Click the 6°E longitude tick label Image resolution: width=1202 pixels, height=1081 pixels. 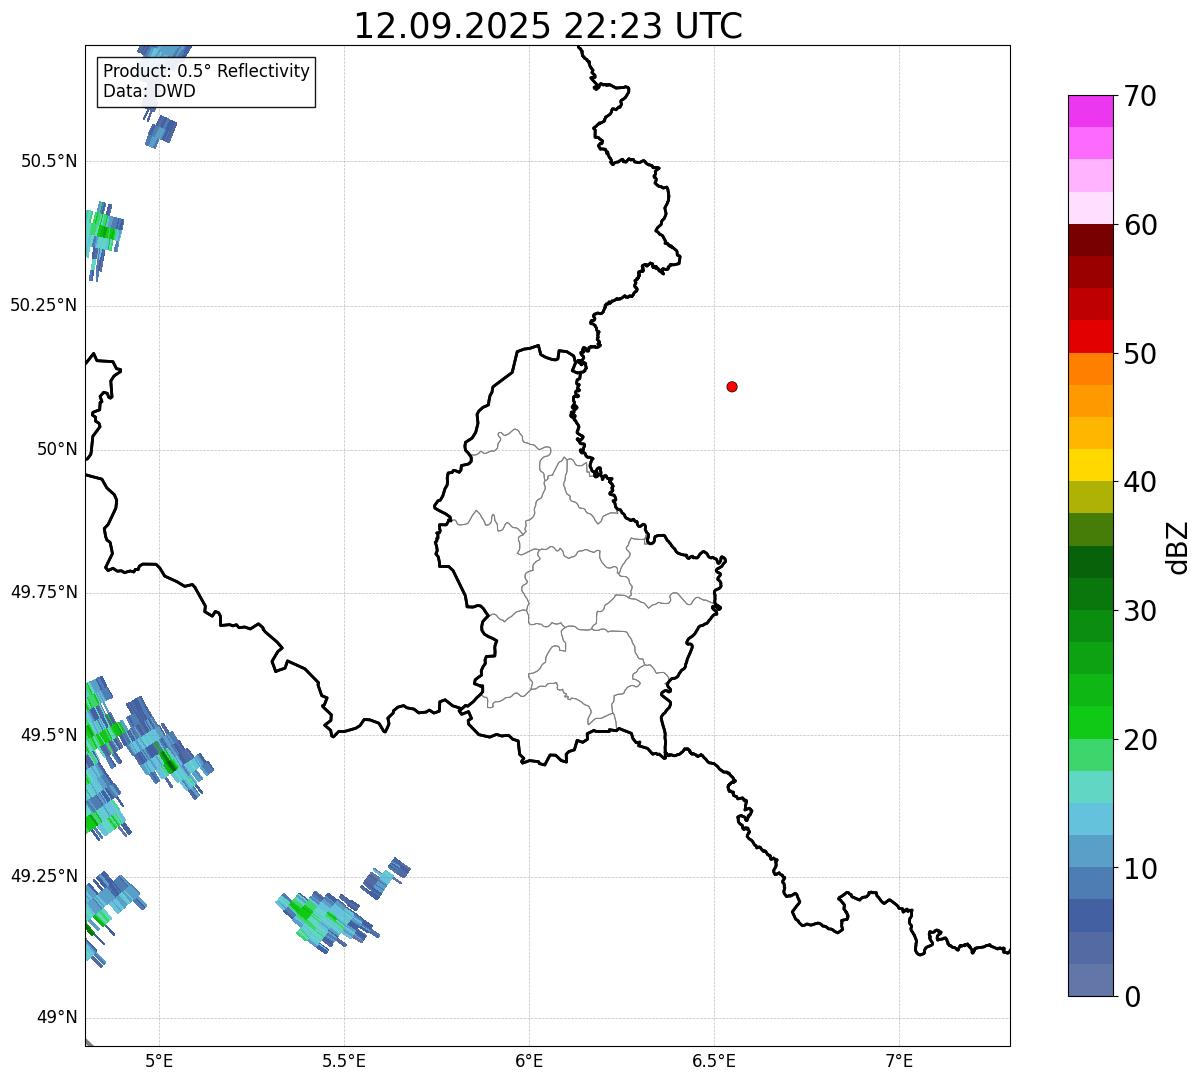point(529,1061)
